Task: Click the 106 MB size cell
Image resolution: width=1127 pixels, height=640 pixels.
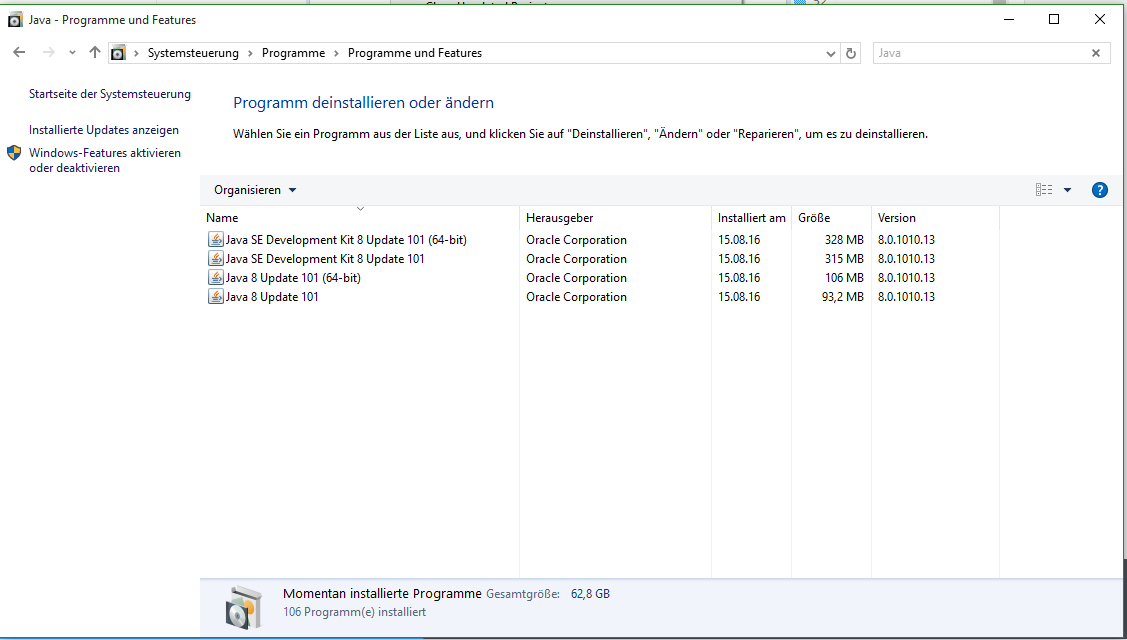Action: pyautogui.click(x=844, y=278)
